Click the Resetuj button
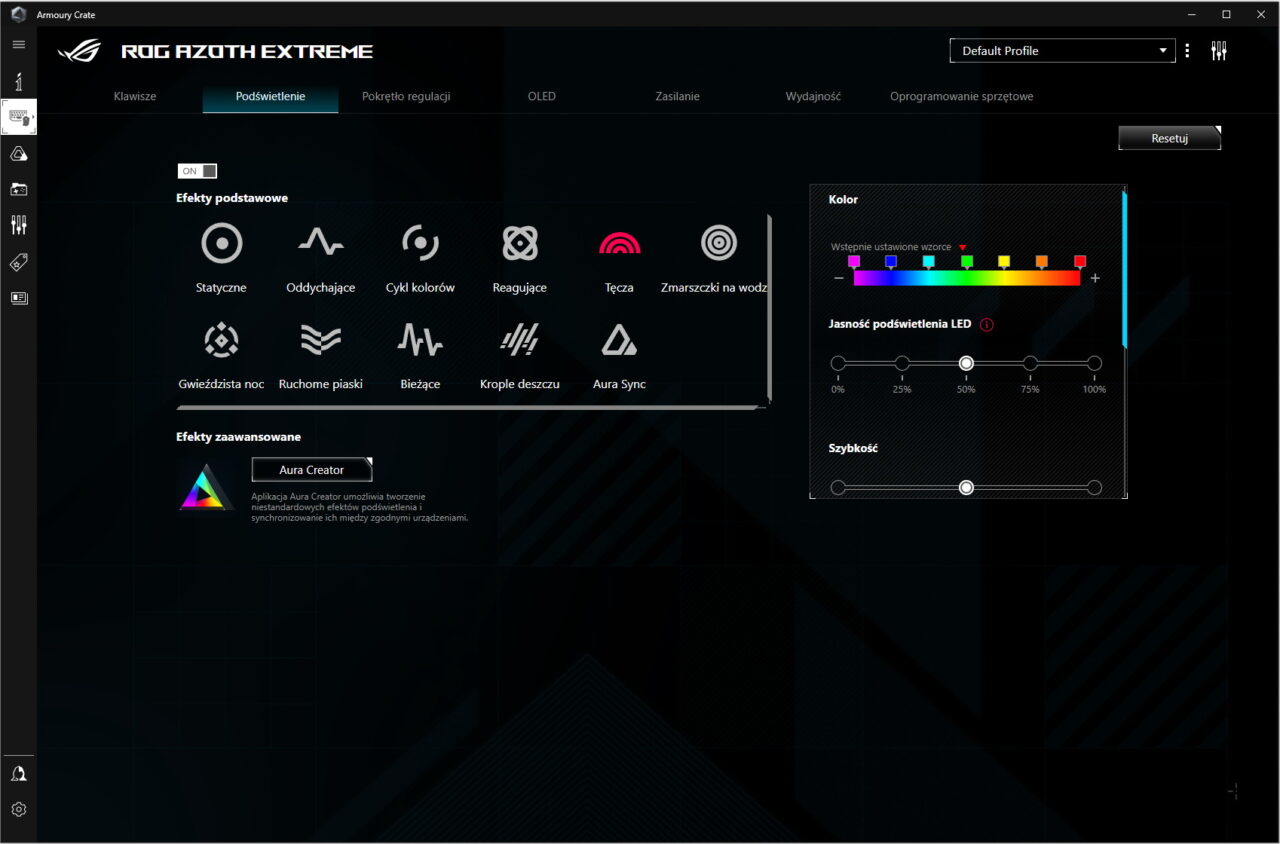1280x844 pixels. [1169, 138]
